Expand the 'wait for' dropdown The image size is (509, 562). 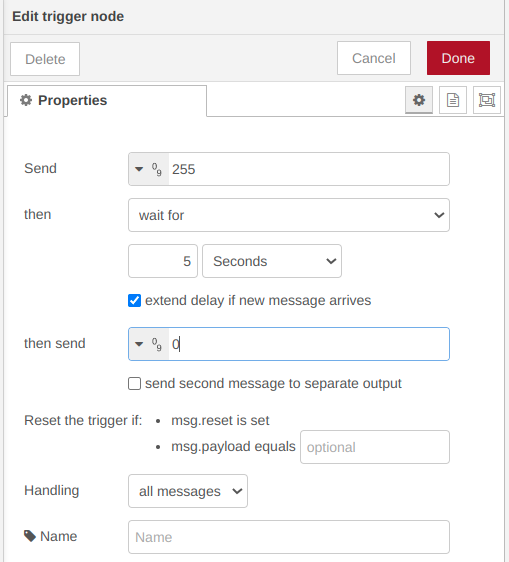point(289,215)
